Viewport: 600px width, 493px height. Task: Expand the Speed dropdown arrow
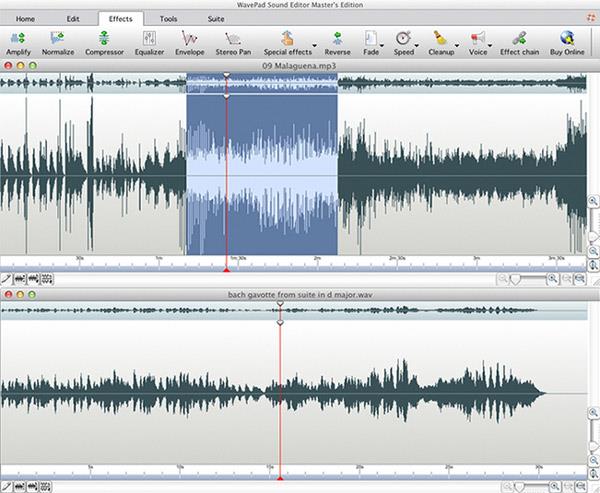click(x=417, y=46)
